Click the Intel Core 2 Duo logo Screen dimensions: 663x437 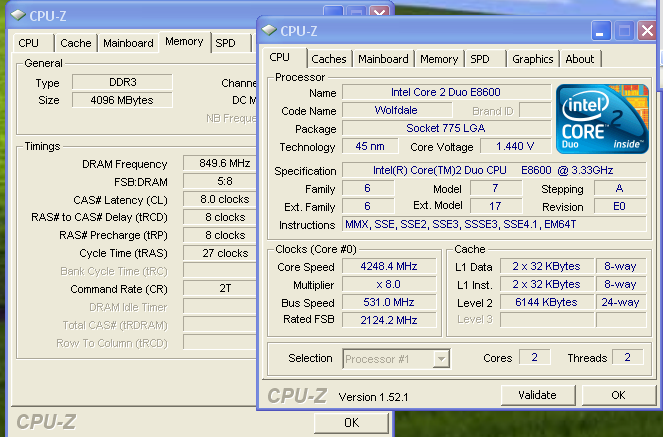(602, 119)
